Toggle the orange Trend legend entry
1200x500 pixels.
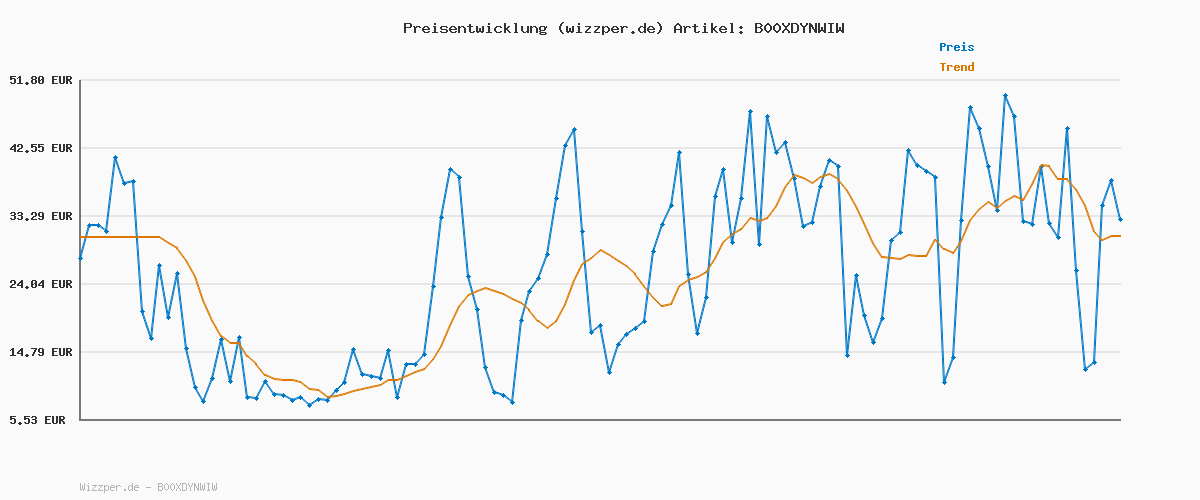coord(956,68)
